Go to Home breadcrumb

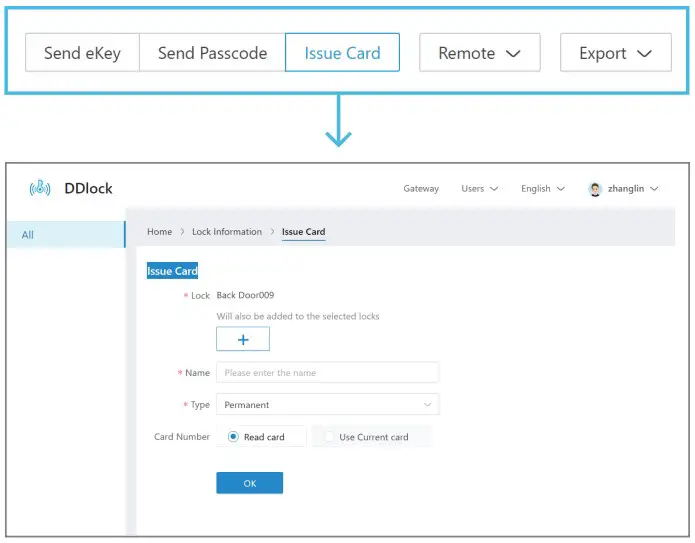pyautogui.click(x=160, y=232)
